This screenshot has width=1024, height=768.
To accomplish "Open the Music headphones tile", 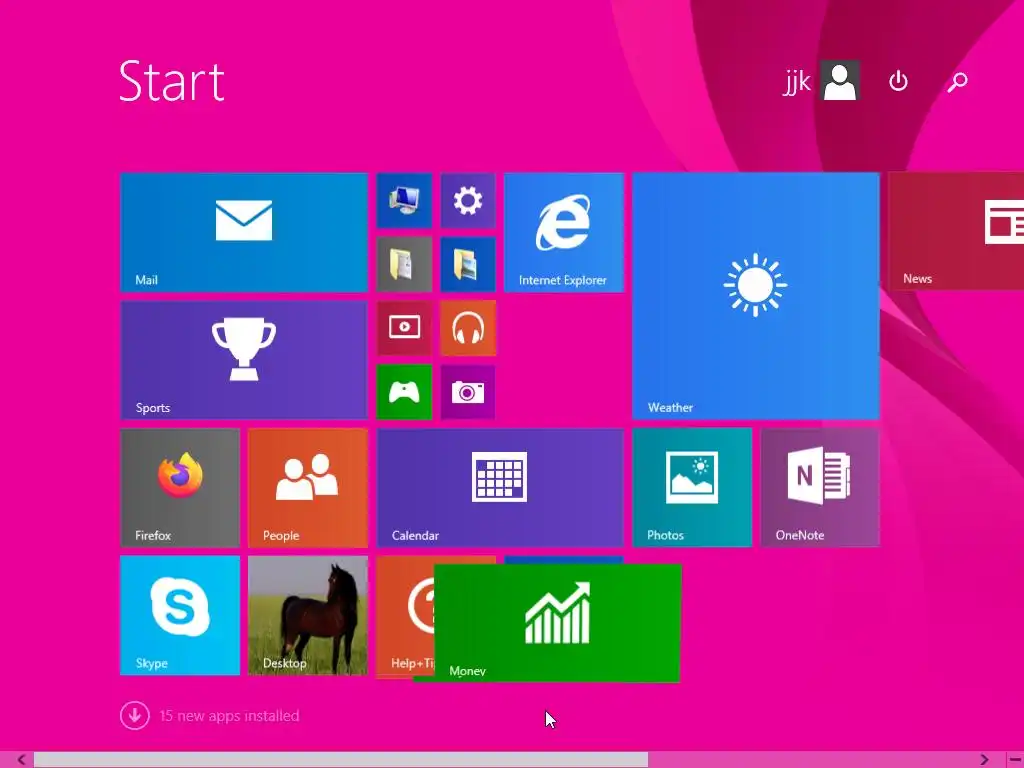I will 468,328.
